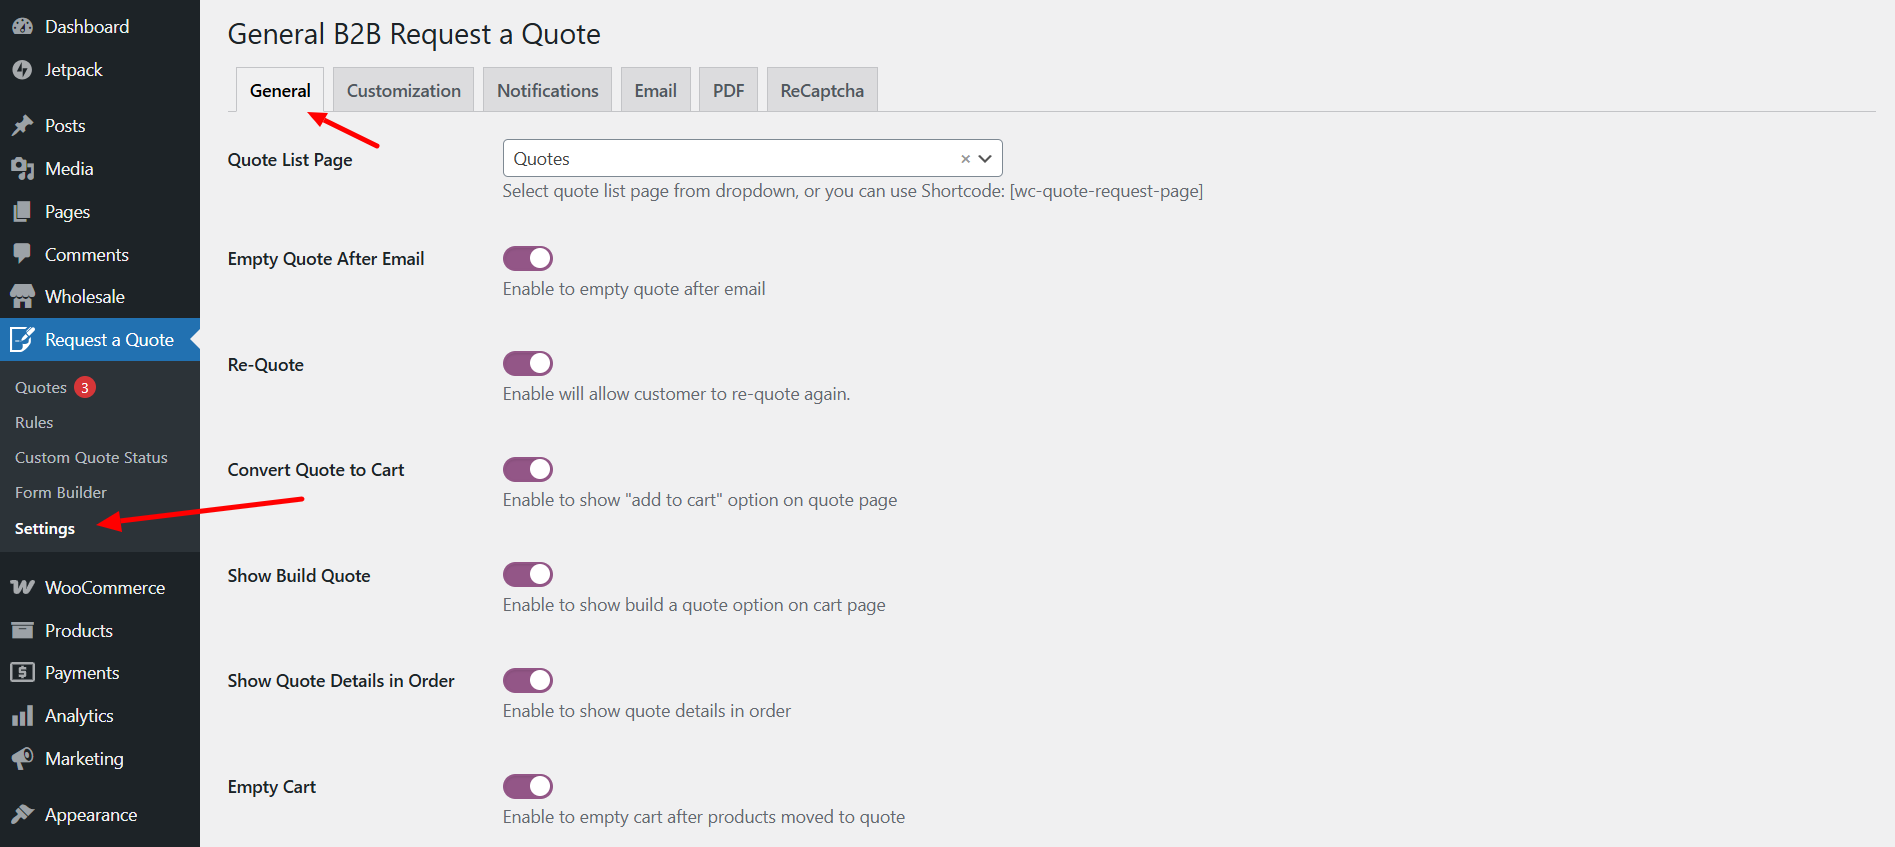Clear the Quotes selection with the x
The image size is (1895, 847).
point(965,159)
